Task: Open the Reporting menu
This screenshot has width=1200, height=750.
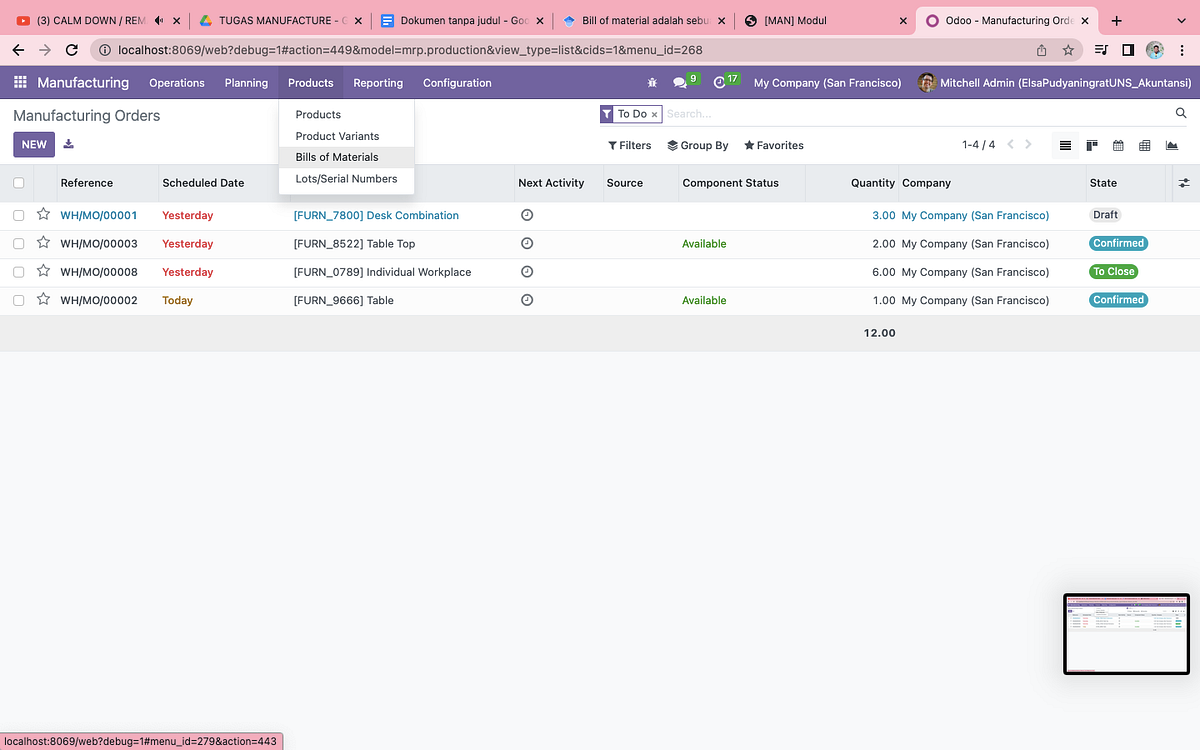Action: [x=378, y=83]
